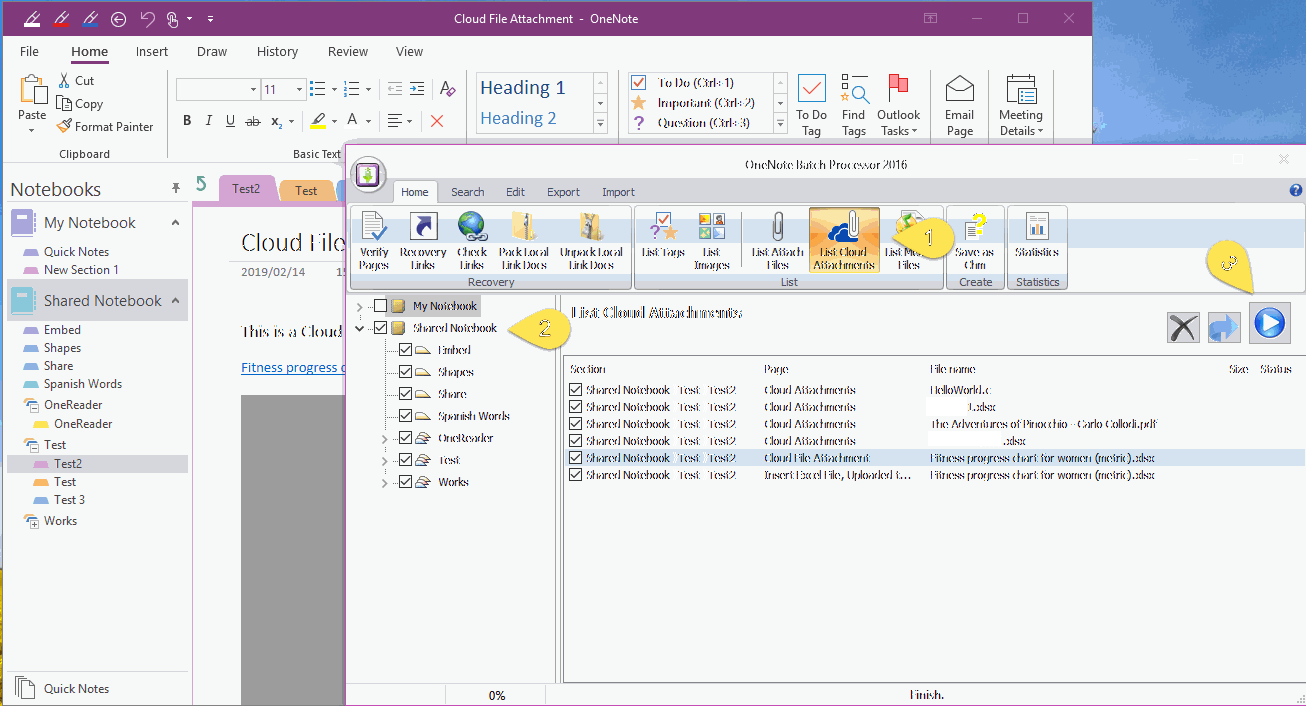Screen dimensions: 1306x706
Task: Uncheck HelloWorld.c row checkbox
Action: 575,390
